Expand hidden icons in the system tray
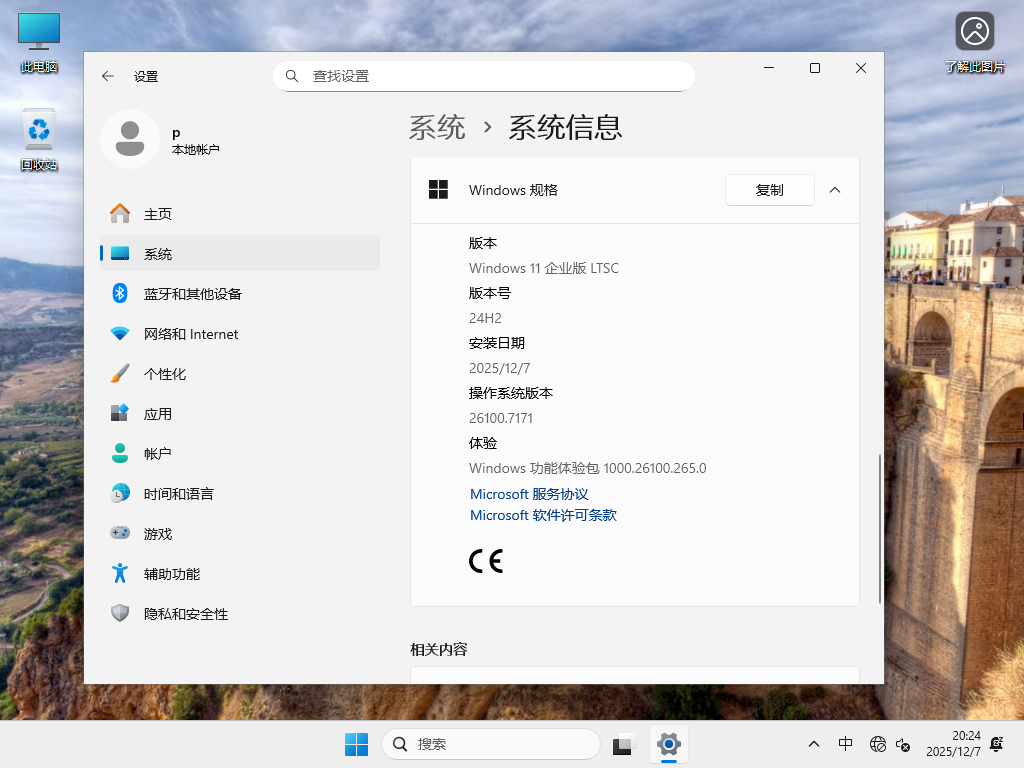Viewport: 1024px width, 768px height. 813,744
